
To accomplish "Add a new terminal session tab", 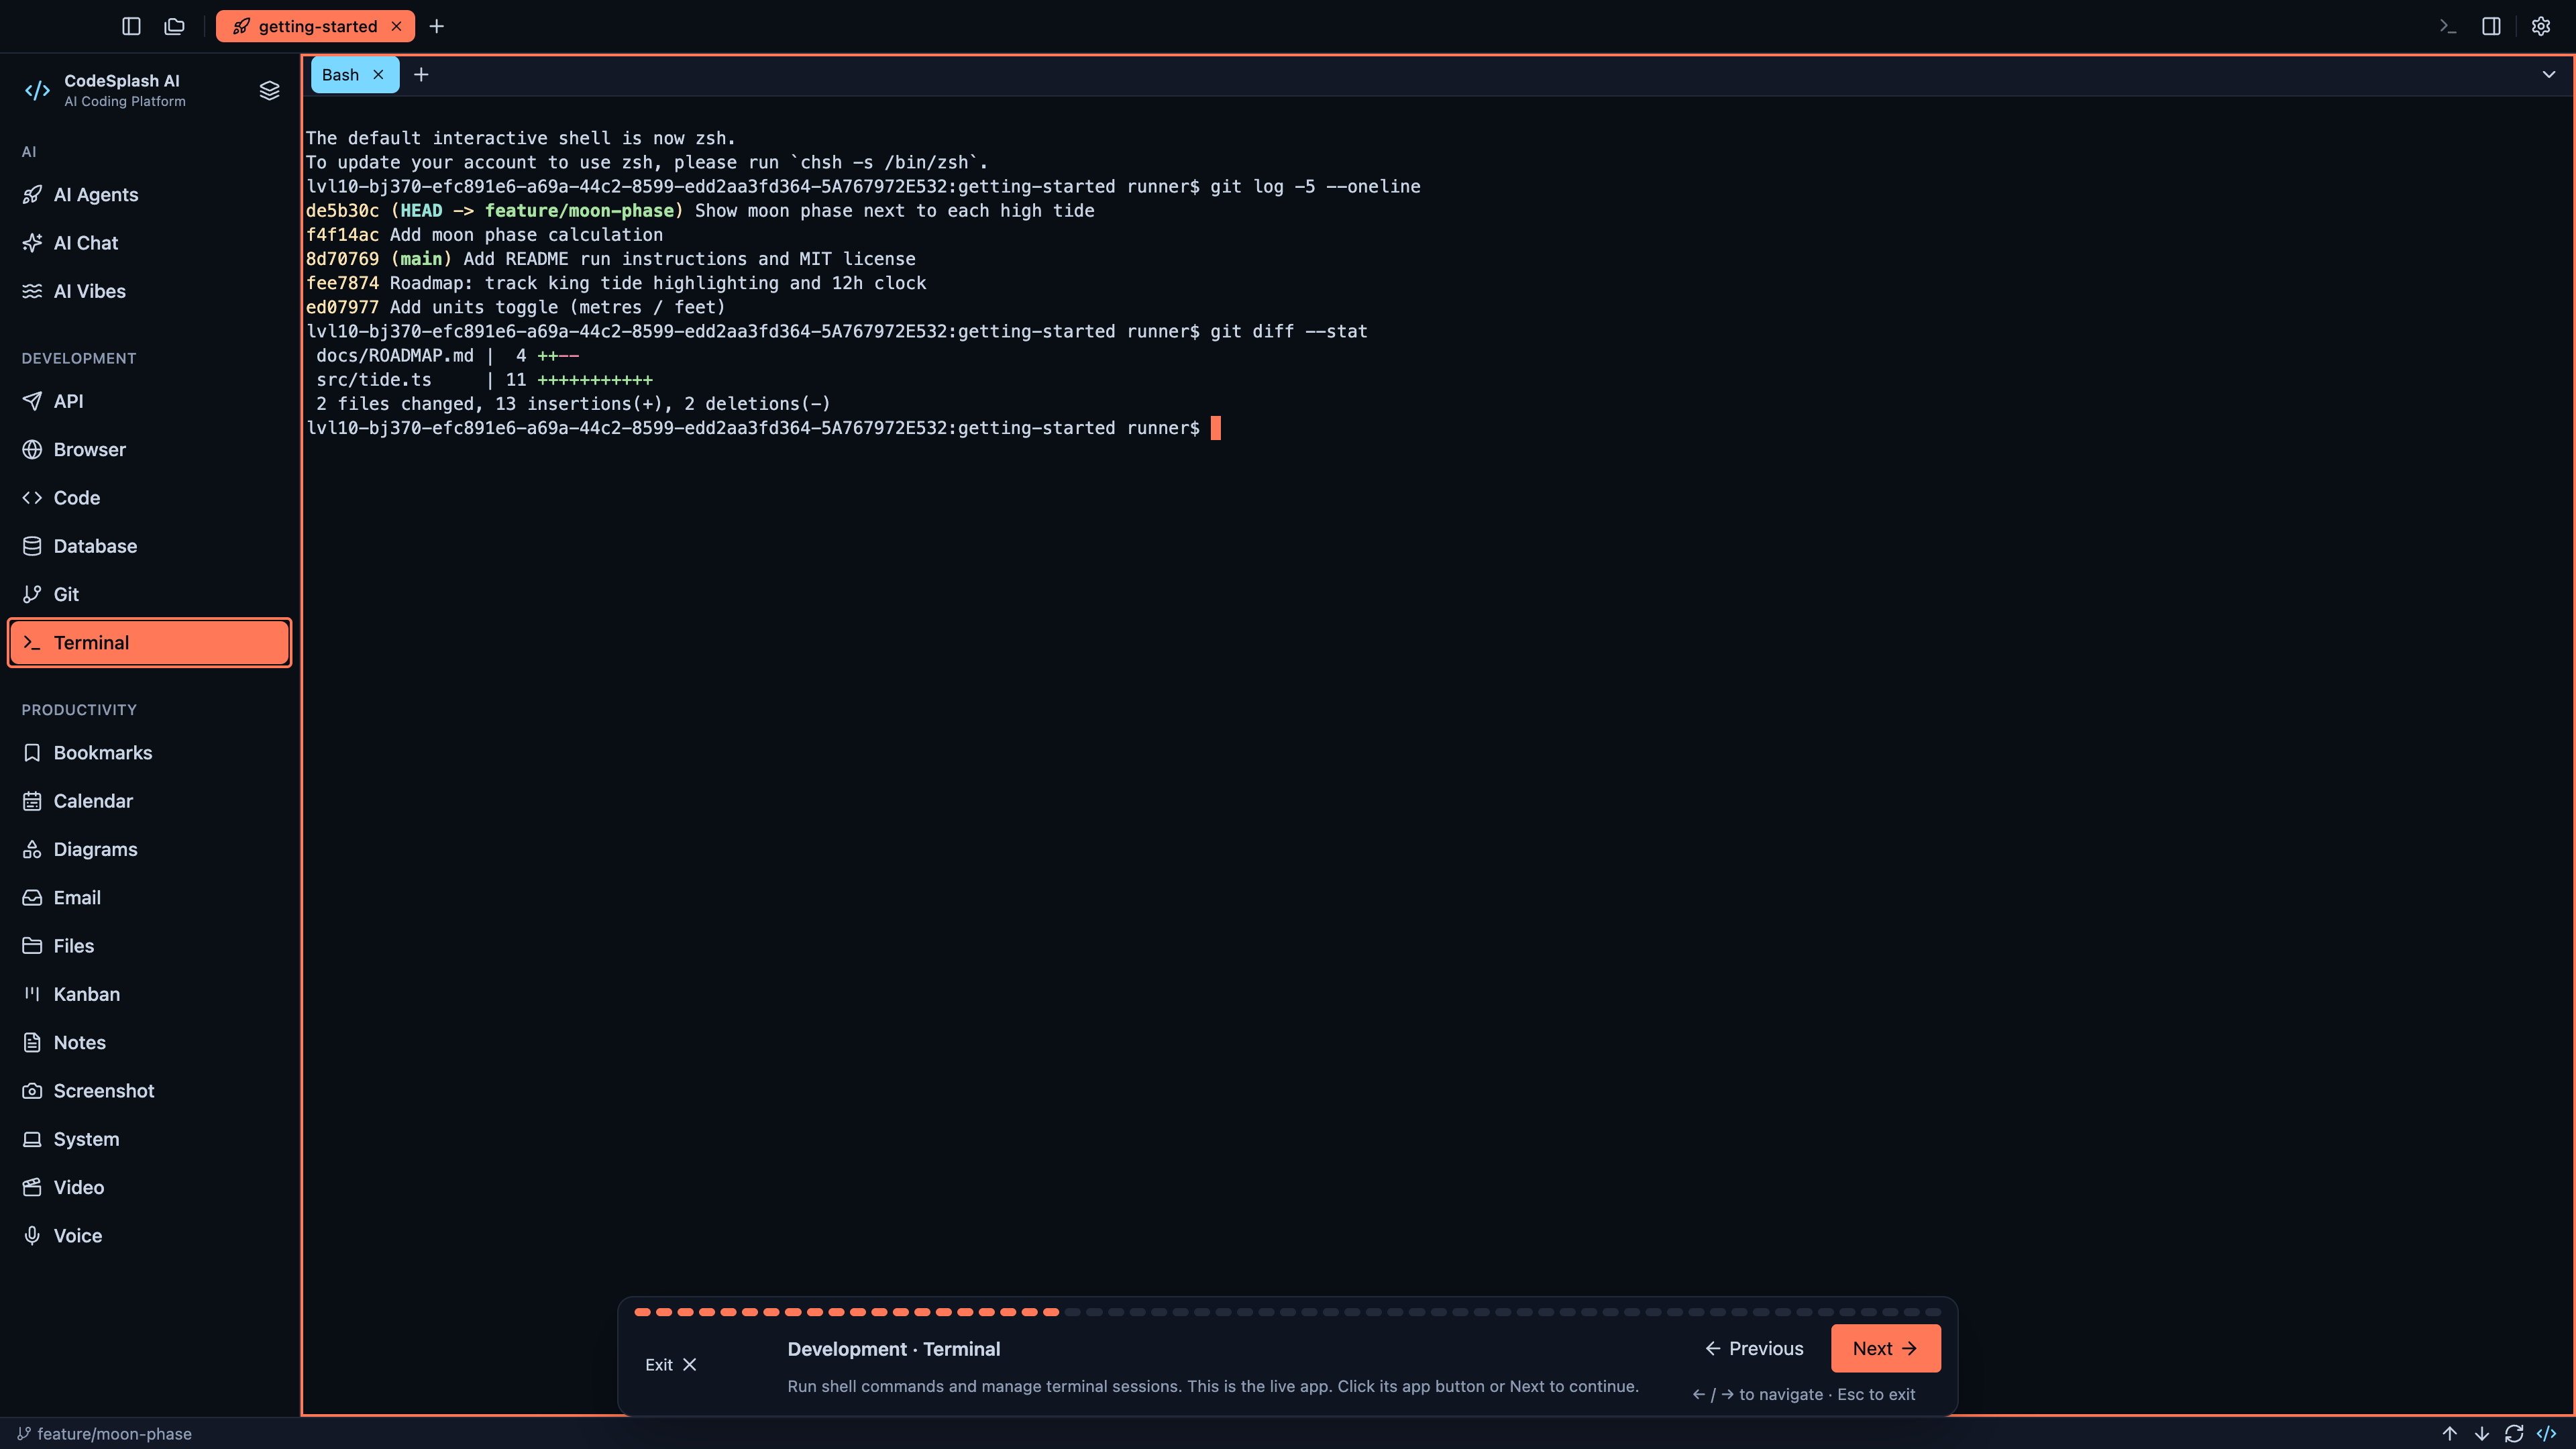I will pos(421,75).
